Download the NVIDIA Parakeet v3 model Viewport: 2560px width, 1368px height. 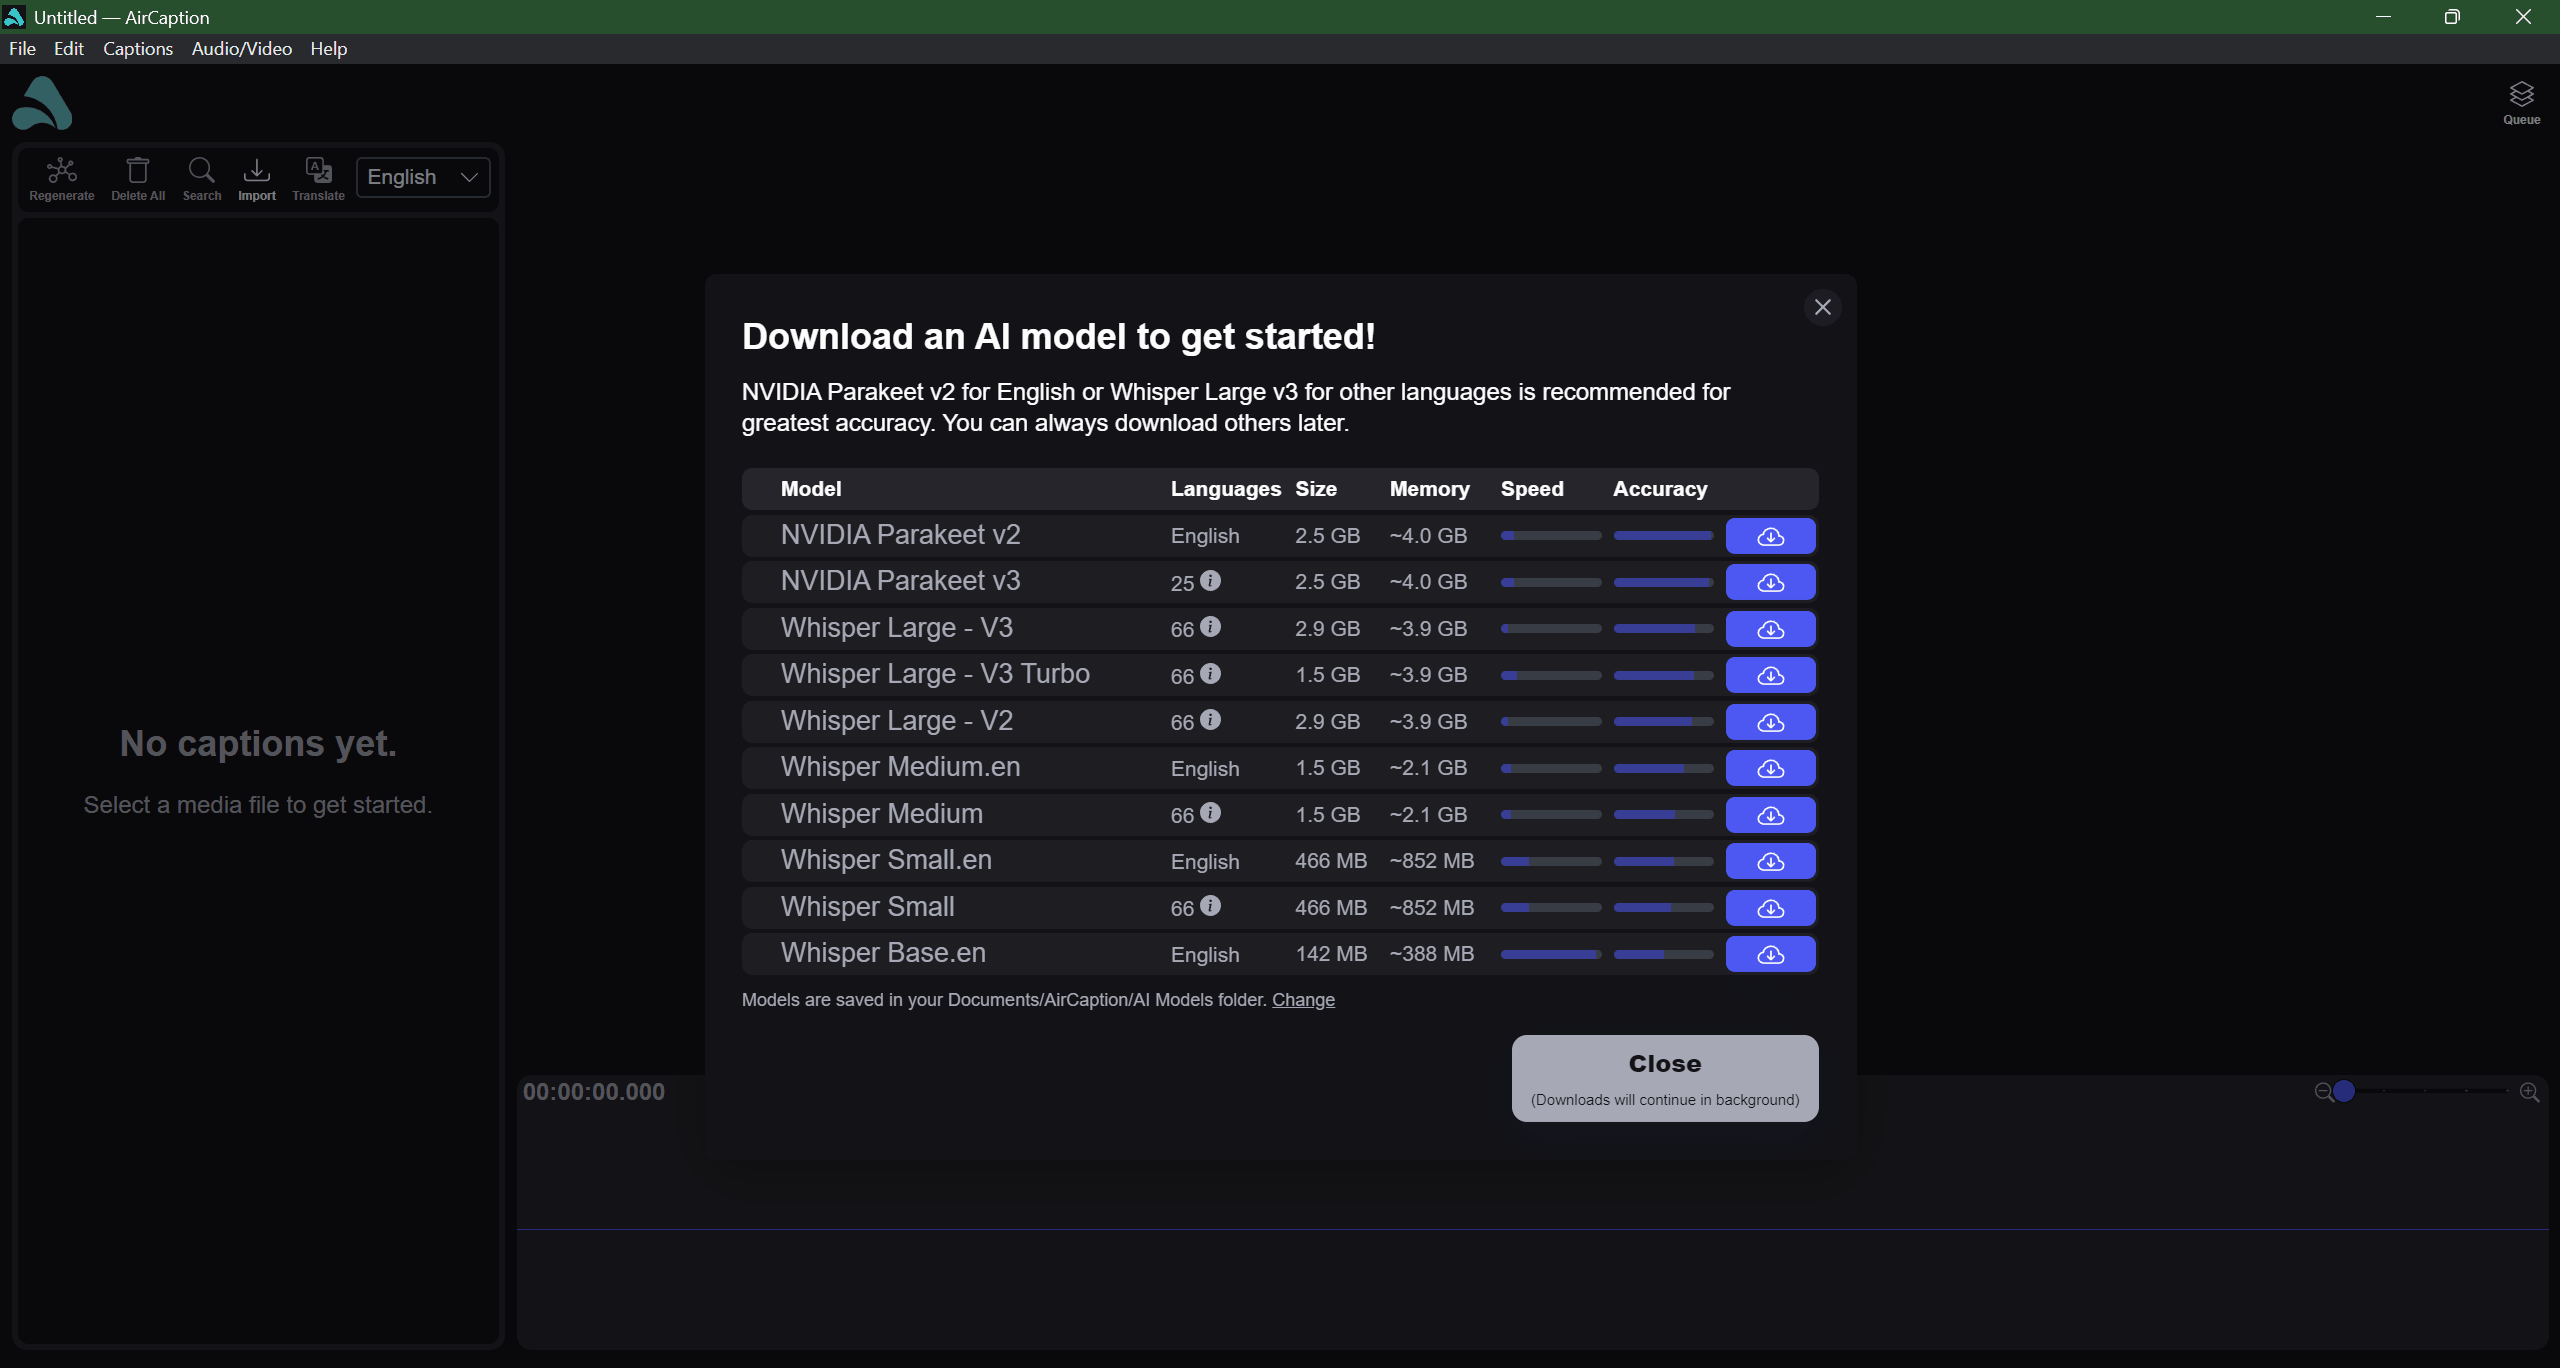coord(1770,582)
